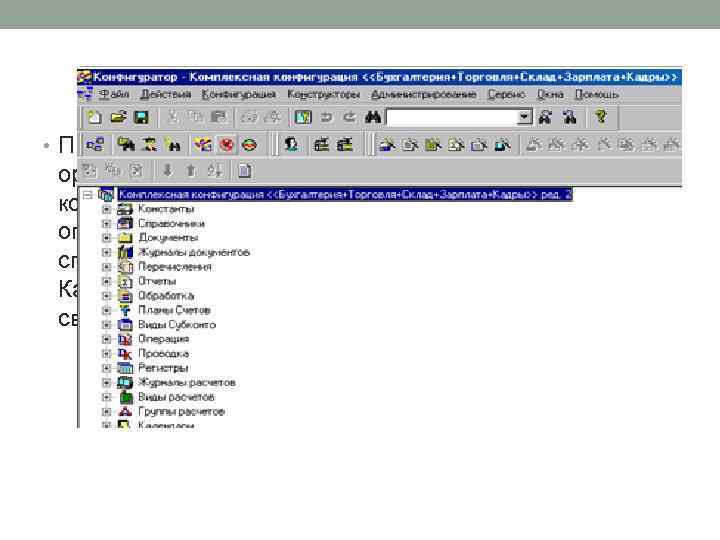Select the Виды расчетов tree item
This screenshot has height=540, width=720.
[x=176, y=397]
